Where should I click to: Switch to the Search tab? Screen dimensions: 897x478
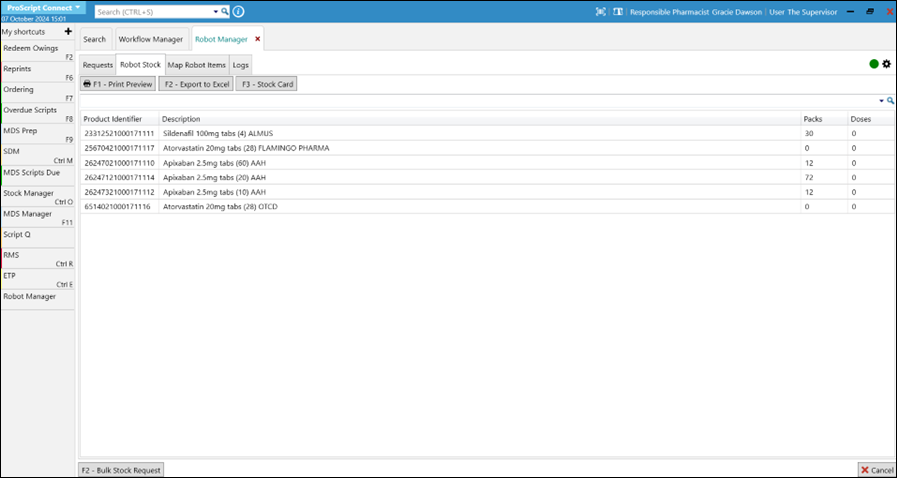pos(95,39)
